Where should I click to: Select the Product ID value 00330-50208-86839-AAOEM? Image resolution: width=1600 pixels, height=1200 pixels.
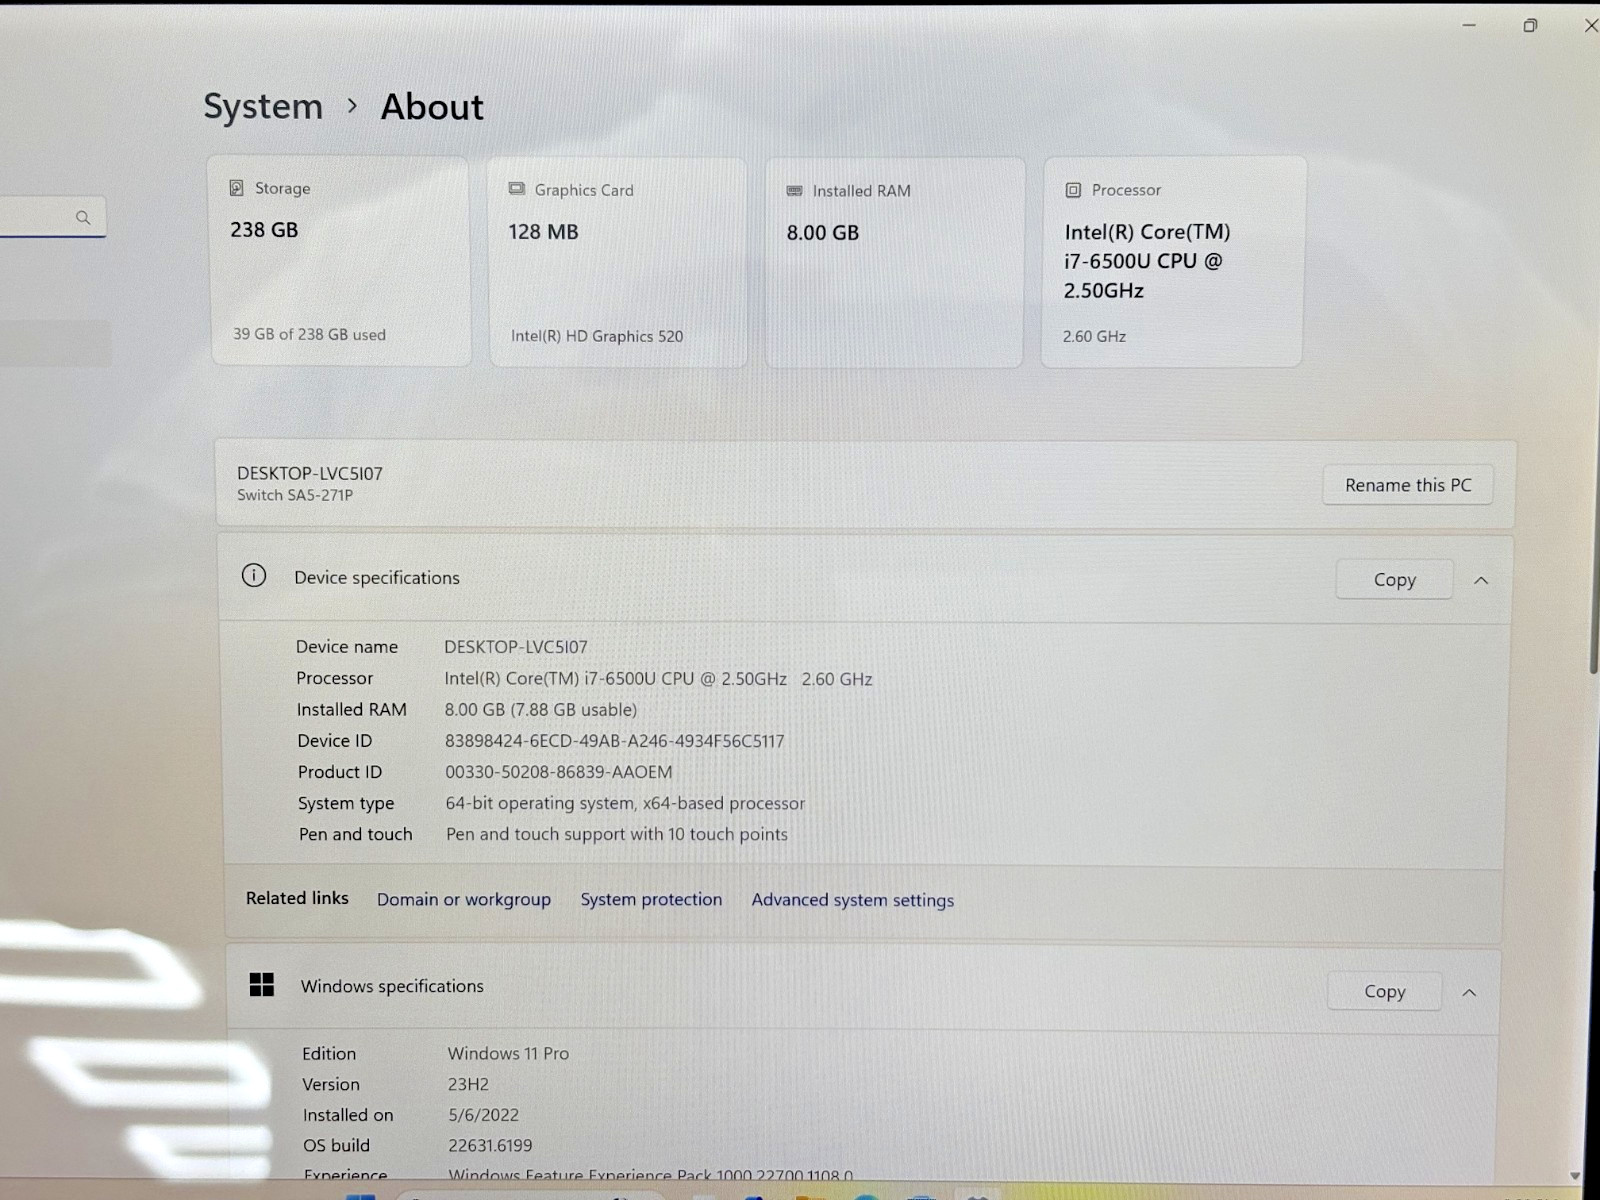coord(559,772)
